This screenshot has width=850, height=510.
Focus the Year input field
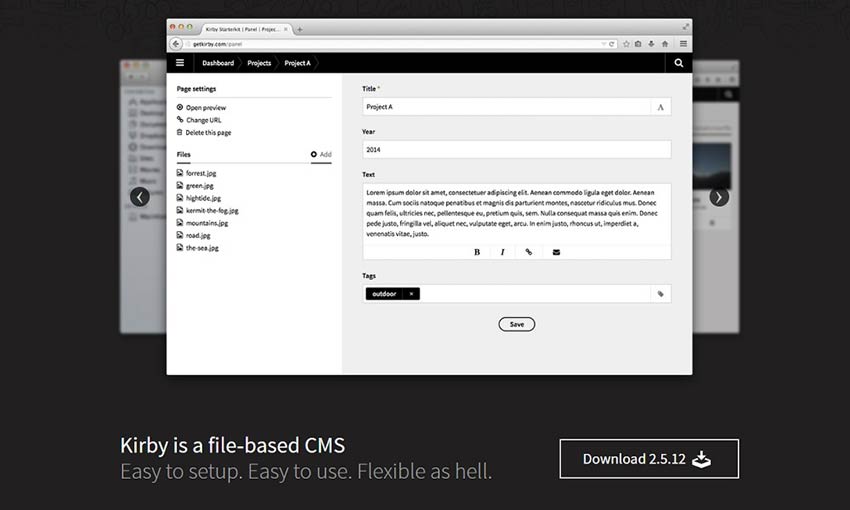pos(517,150)
